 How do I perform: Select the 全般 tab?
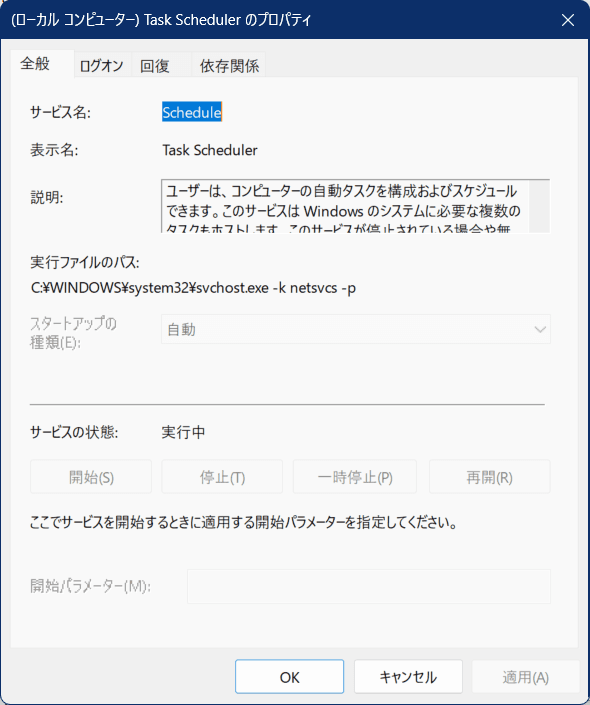[42, 64]
